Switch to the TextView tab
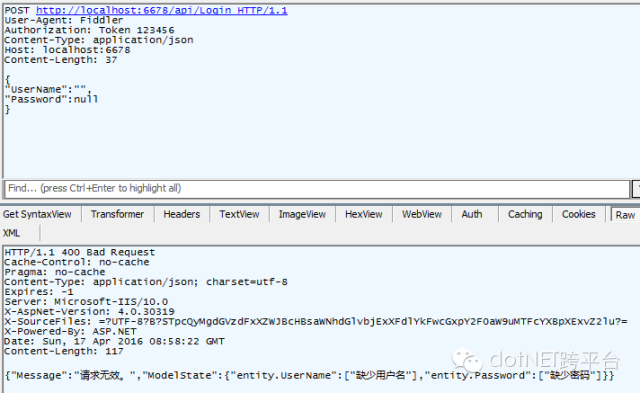640x393 pixels. click(x=239, y=214)
